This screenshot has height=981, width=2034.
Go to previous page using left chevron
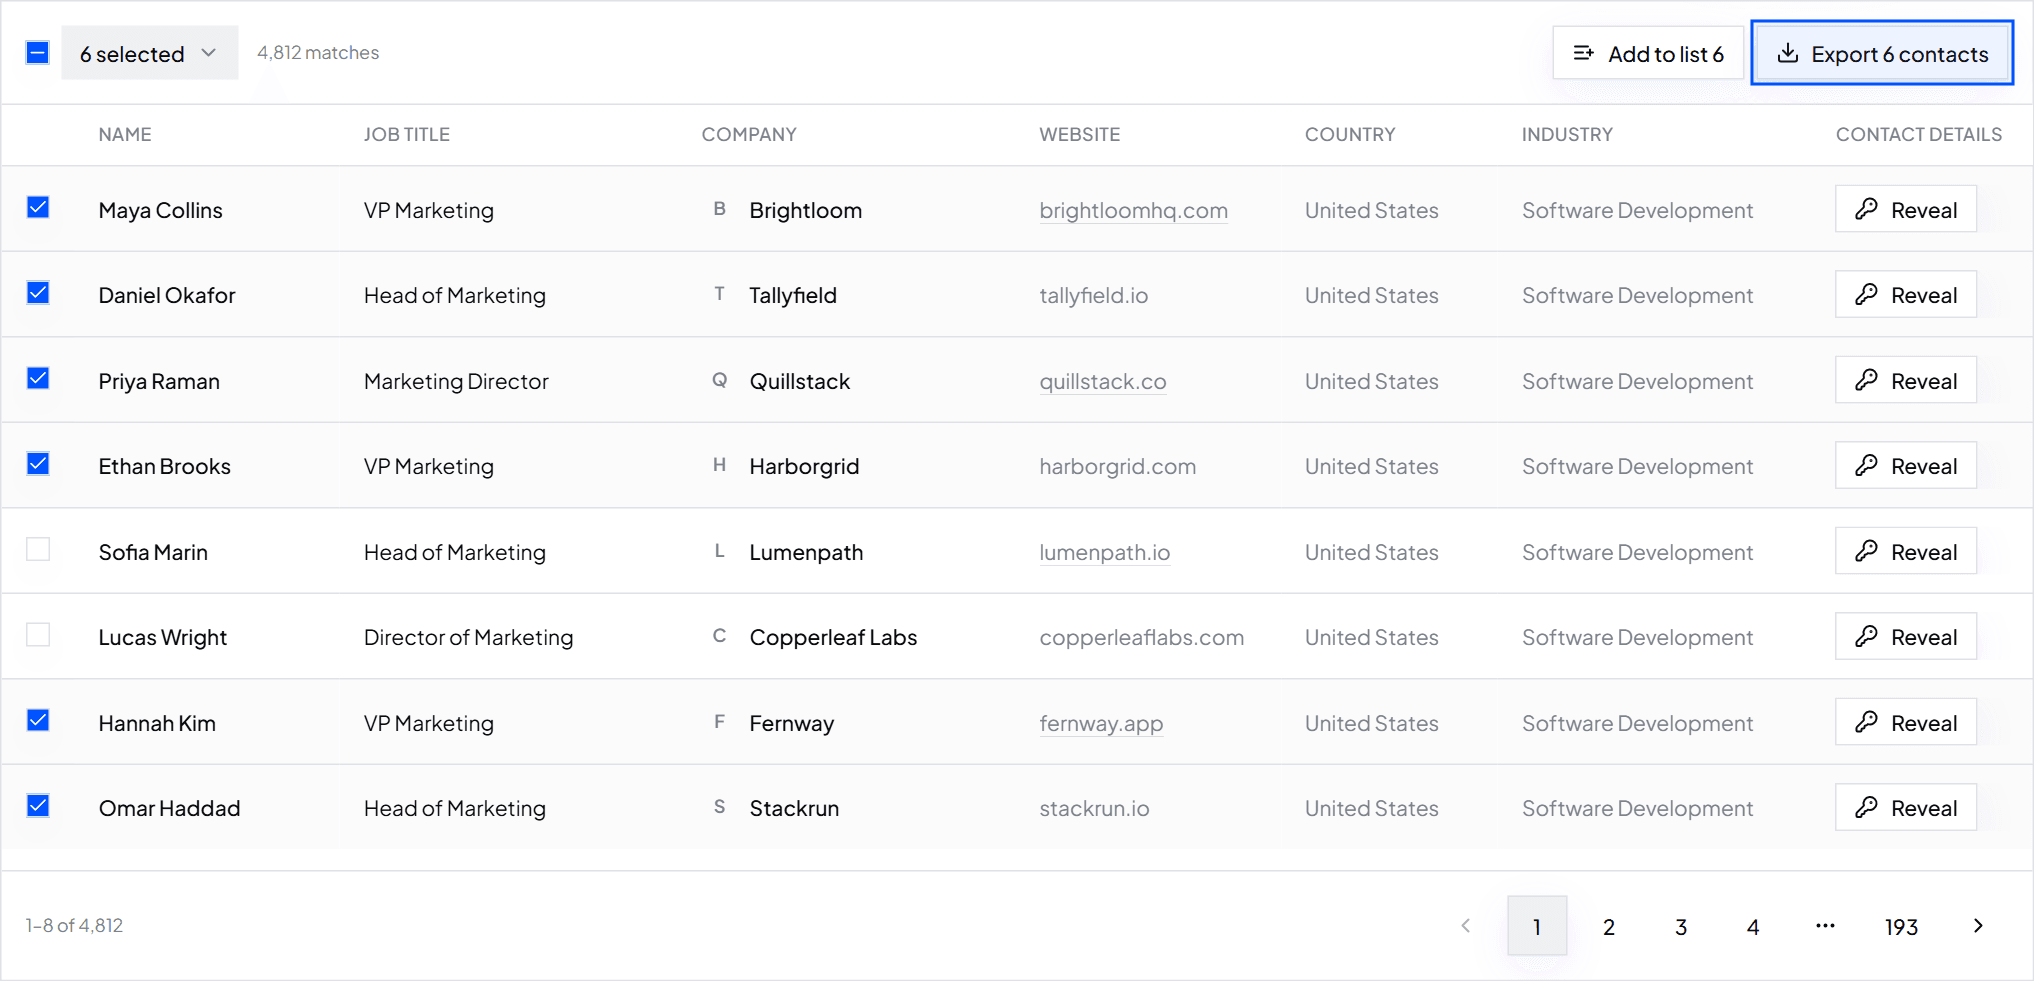(1465, 926)
